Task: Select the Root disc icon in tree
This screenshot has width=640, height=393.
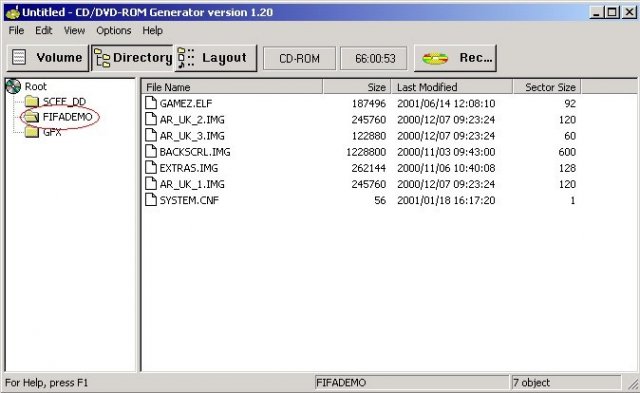Action: (x=13, y=86)
